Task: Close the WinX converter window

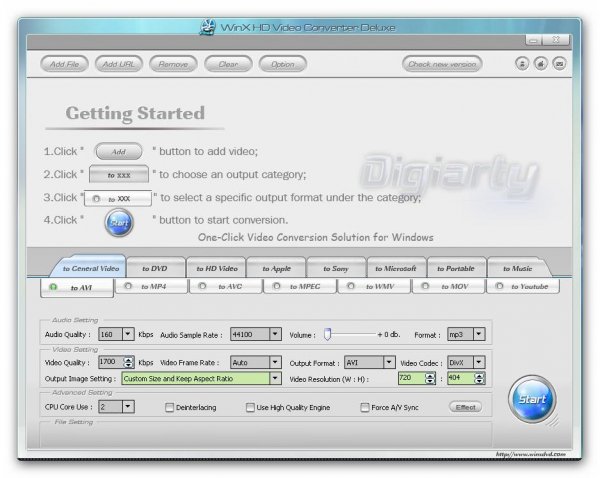Action: pos(556,39)
